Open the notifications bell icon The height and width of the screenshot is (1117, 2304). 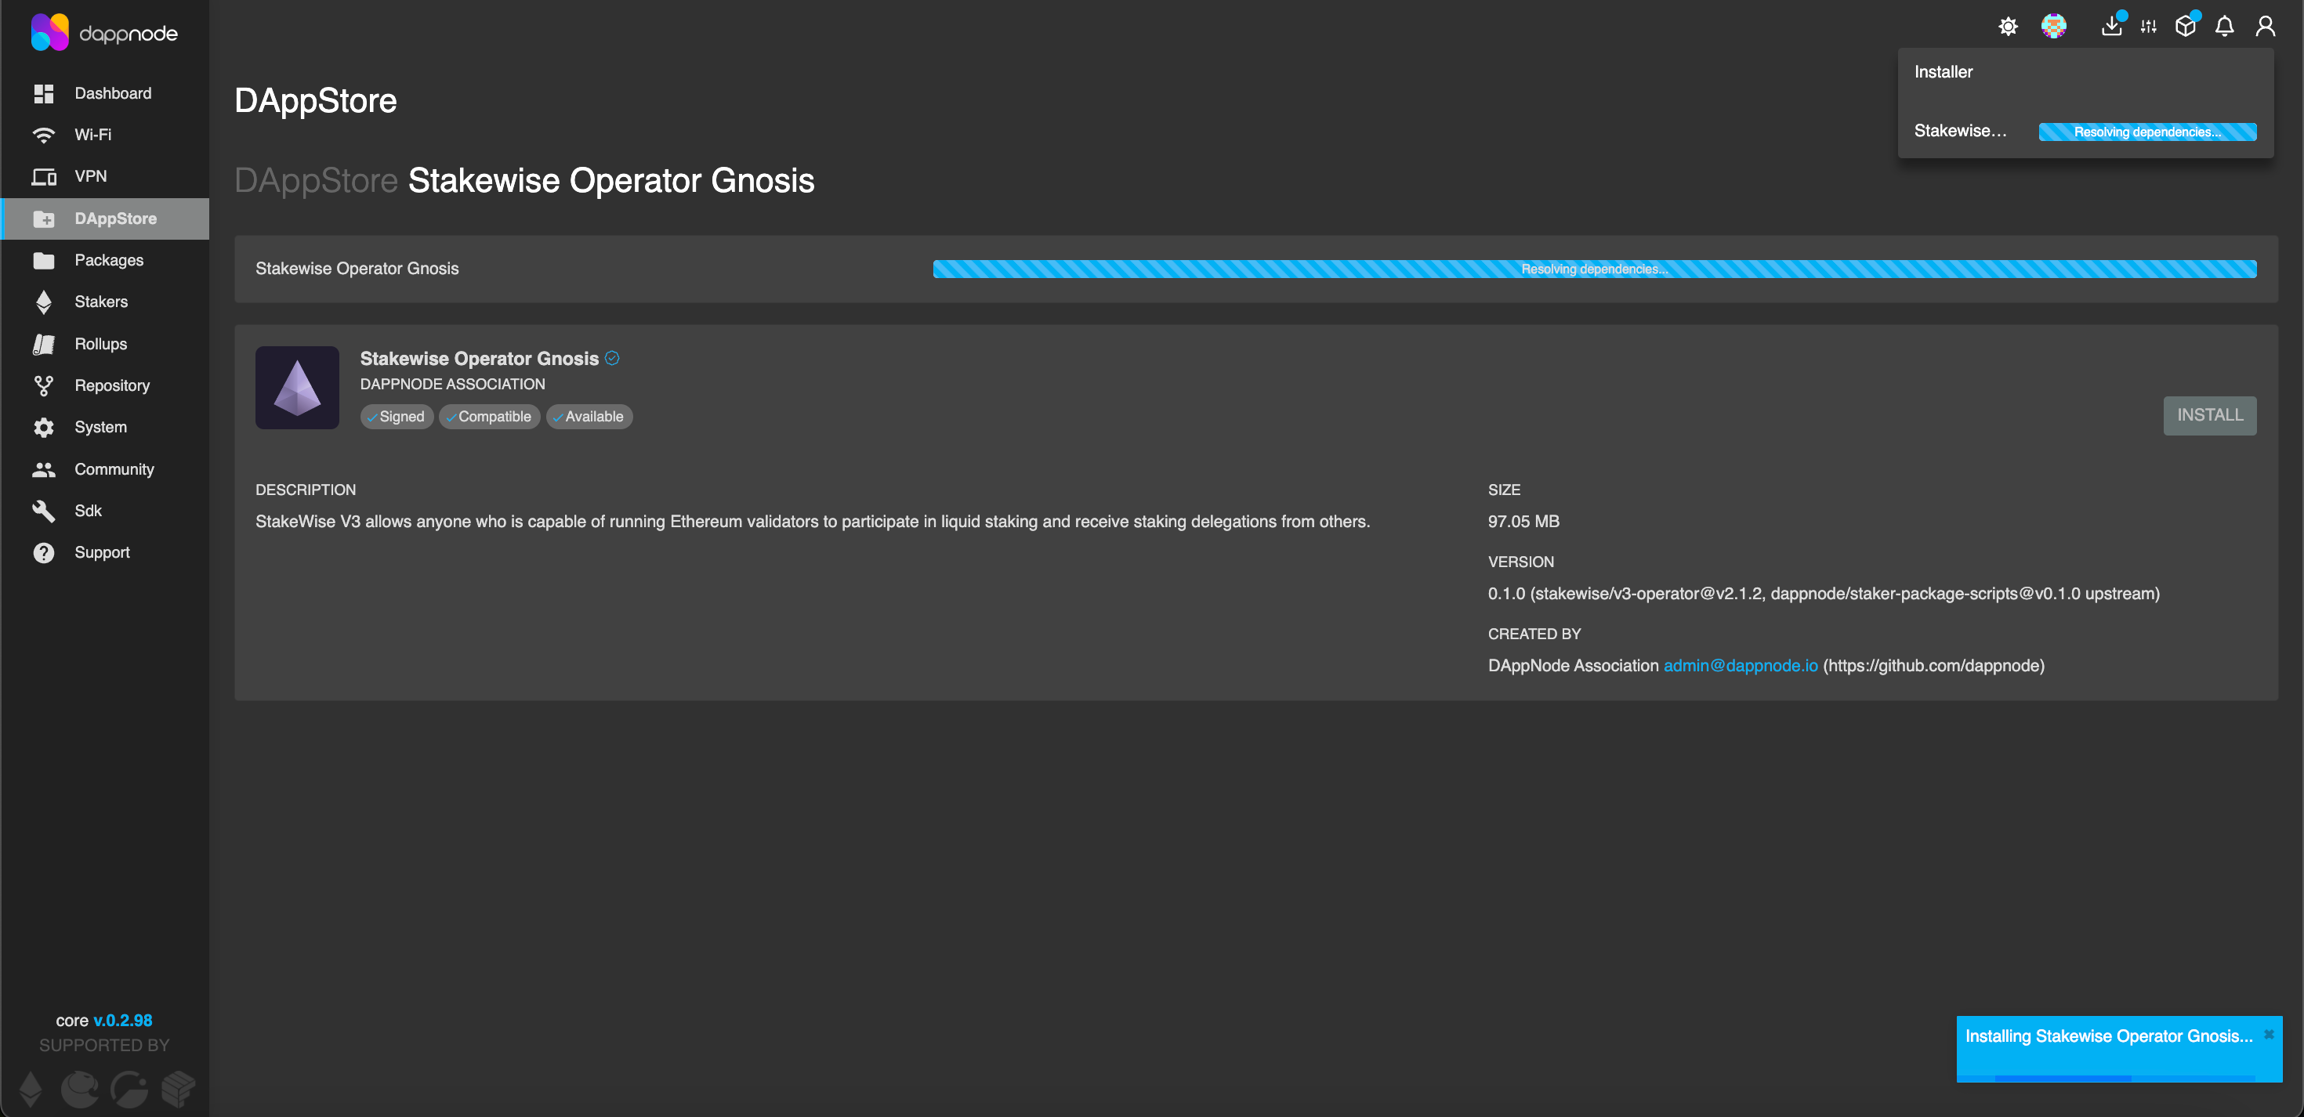(x=2224, y=27)
